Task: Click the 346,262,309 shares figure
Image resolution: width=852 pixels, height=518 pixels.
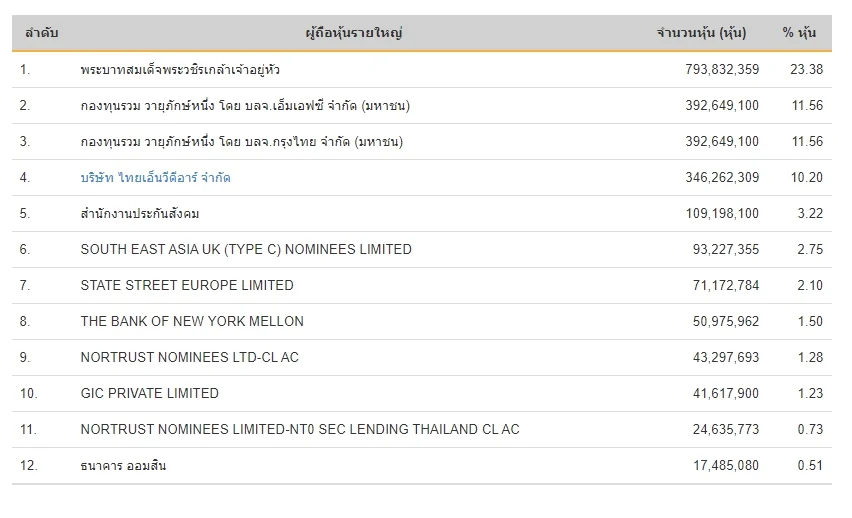Action: click(716, 178)
